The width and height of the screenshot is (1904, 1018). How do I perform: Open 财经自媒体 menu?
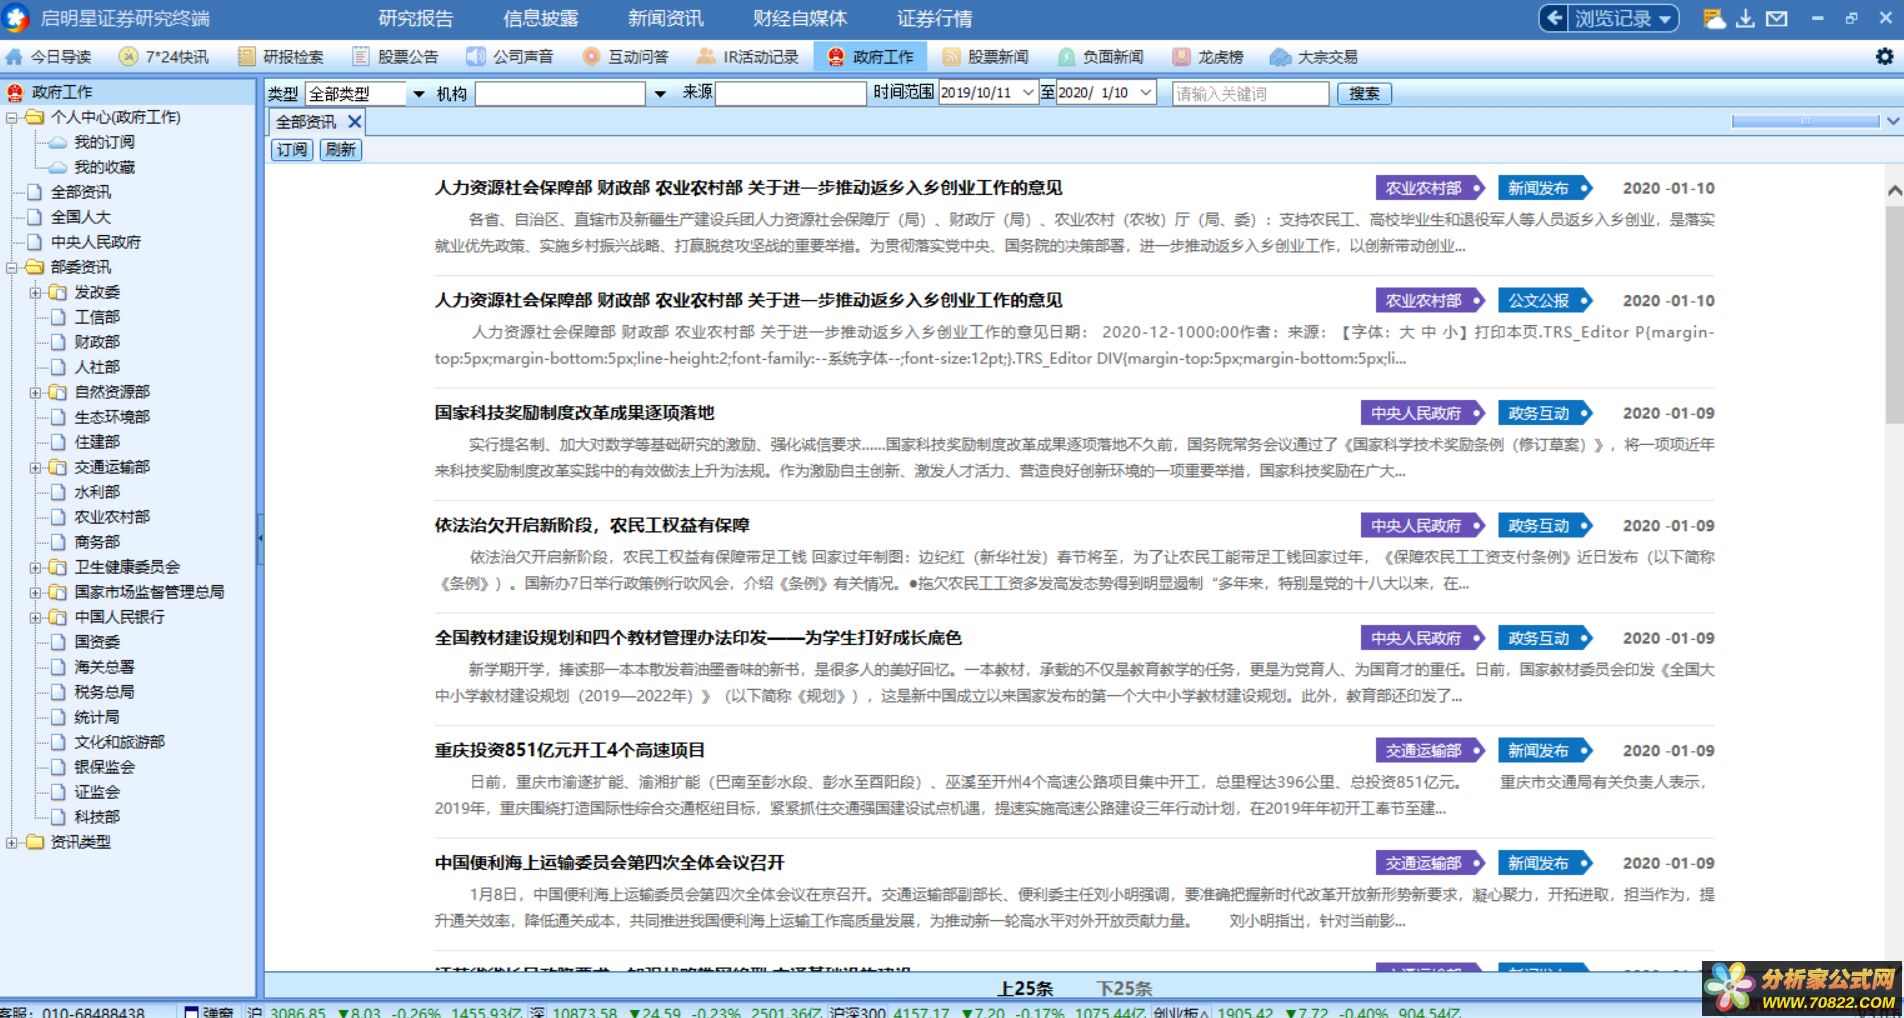click(x=800, y=18)
